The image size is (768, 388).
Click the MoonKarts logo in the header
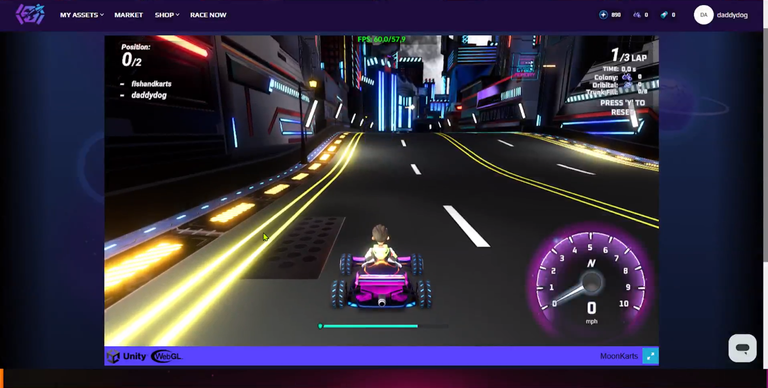(30, 15)
